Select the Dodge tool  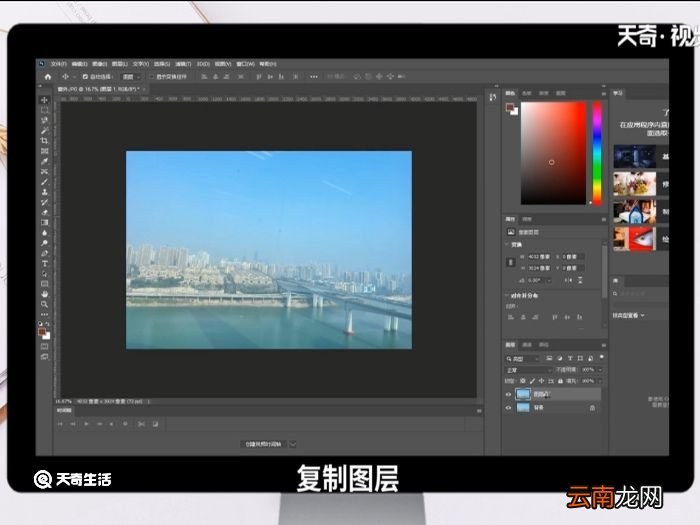[44, 243]
